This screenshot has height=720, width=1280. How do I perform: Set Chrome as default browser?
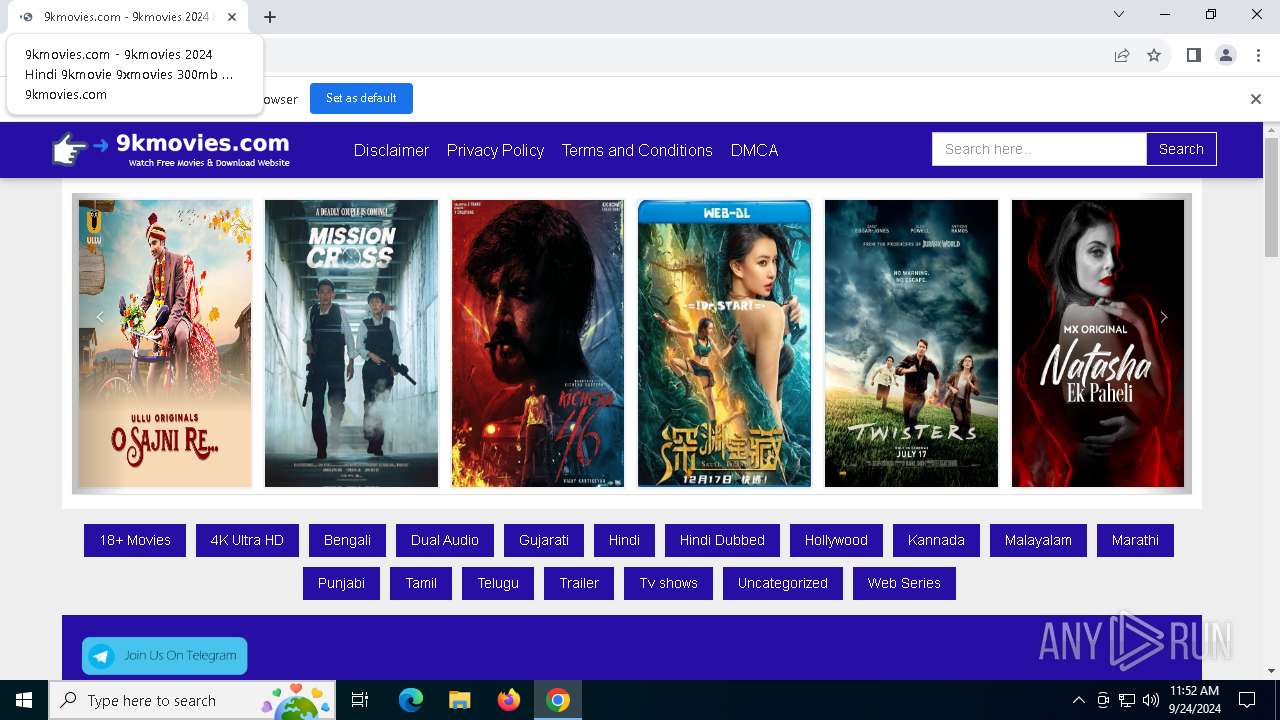click(361, 98)
